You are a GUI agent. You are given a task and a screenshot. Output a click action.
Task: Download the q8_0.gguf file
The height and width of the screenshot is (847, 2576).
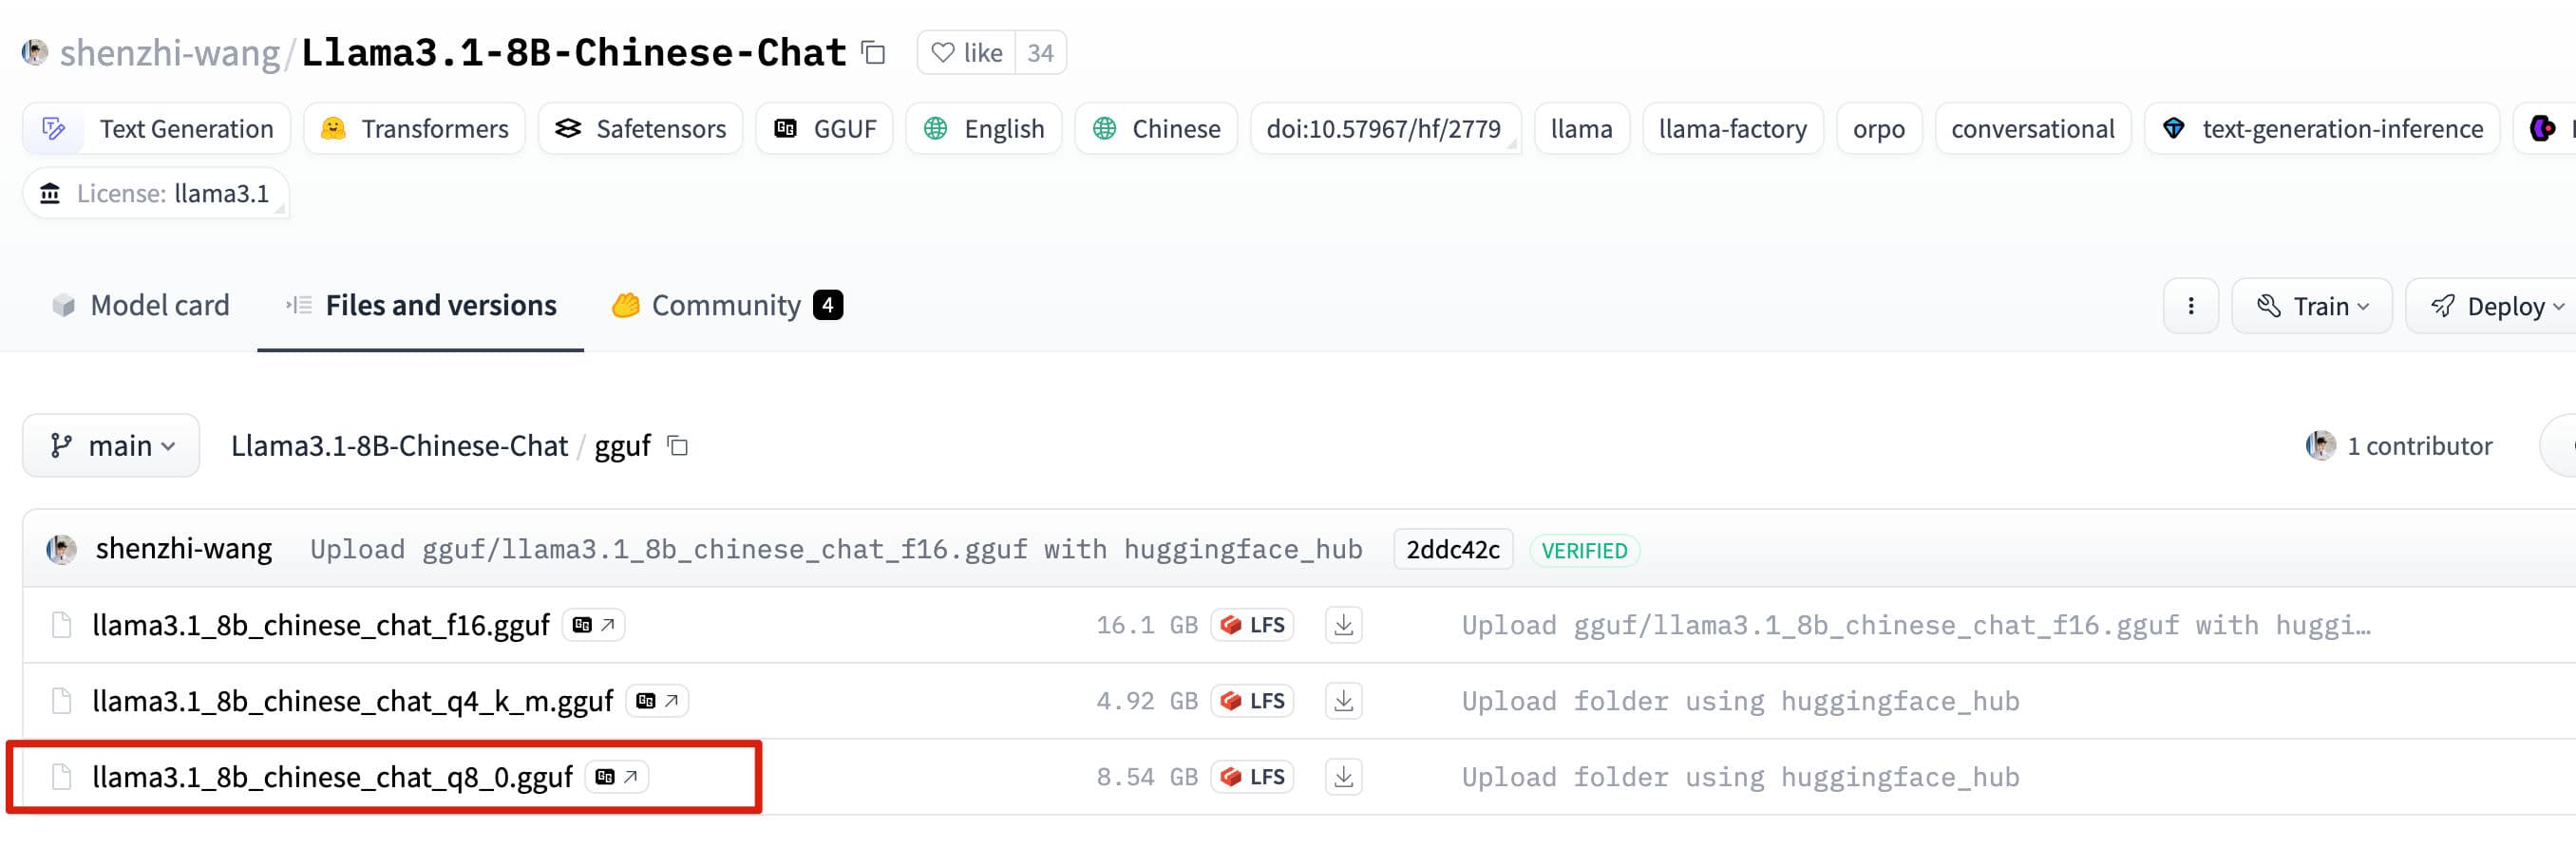click(x=1343, y=777)
